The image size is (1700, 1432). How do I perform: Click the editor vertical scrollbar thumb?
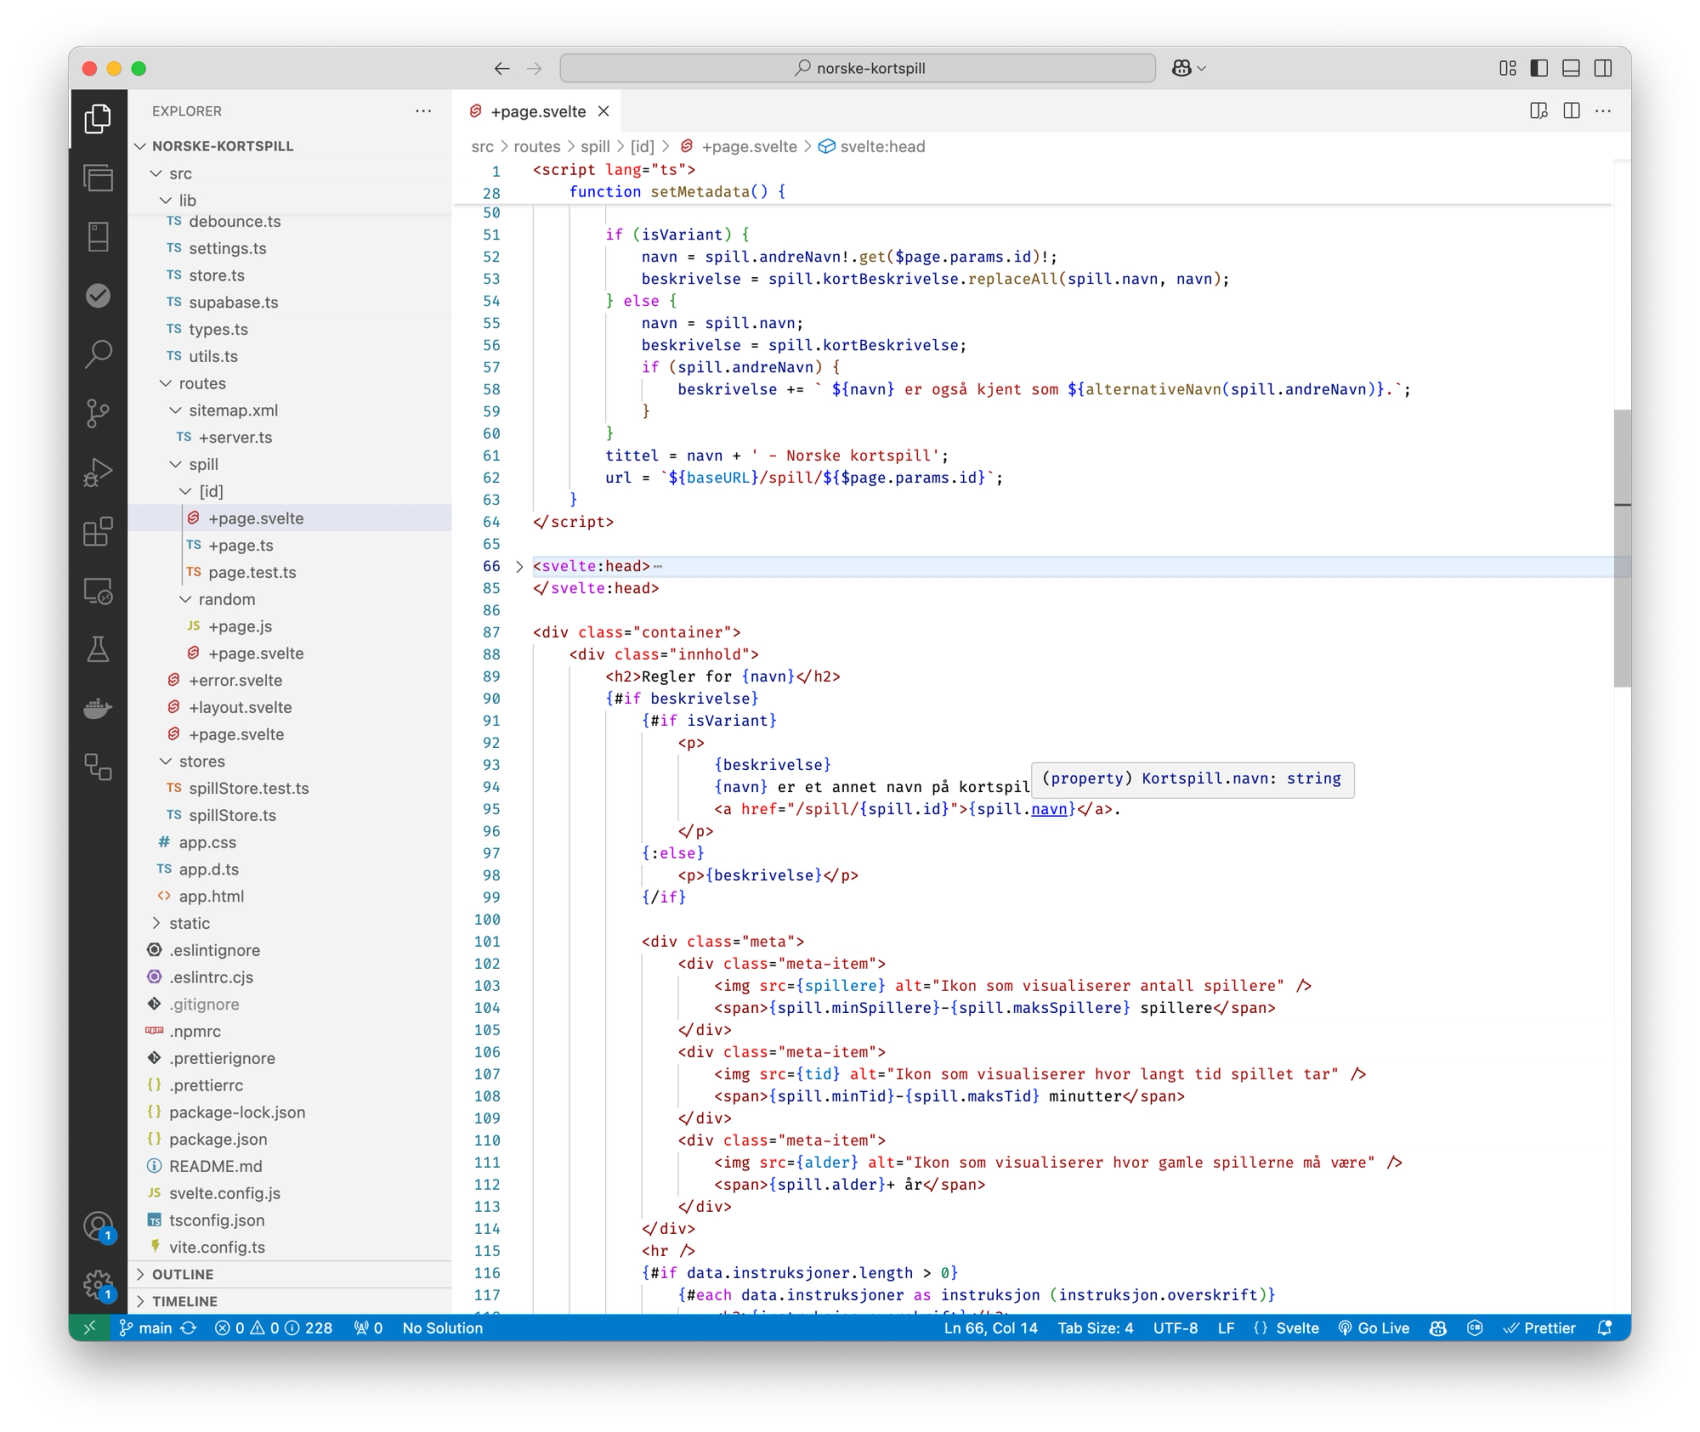click(x=1622, y=548)
